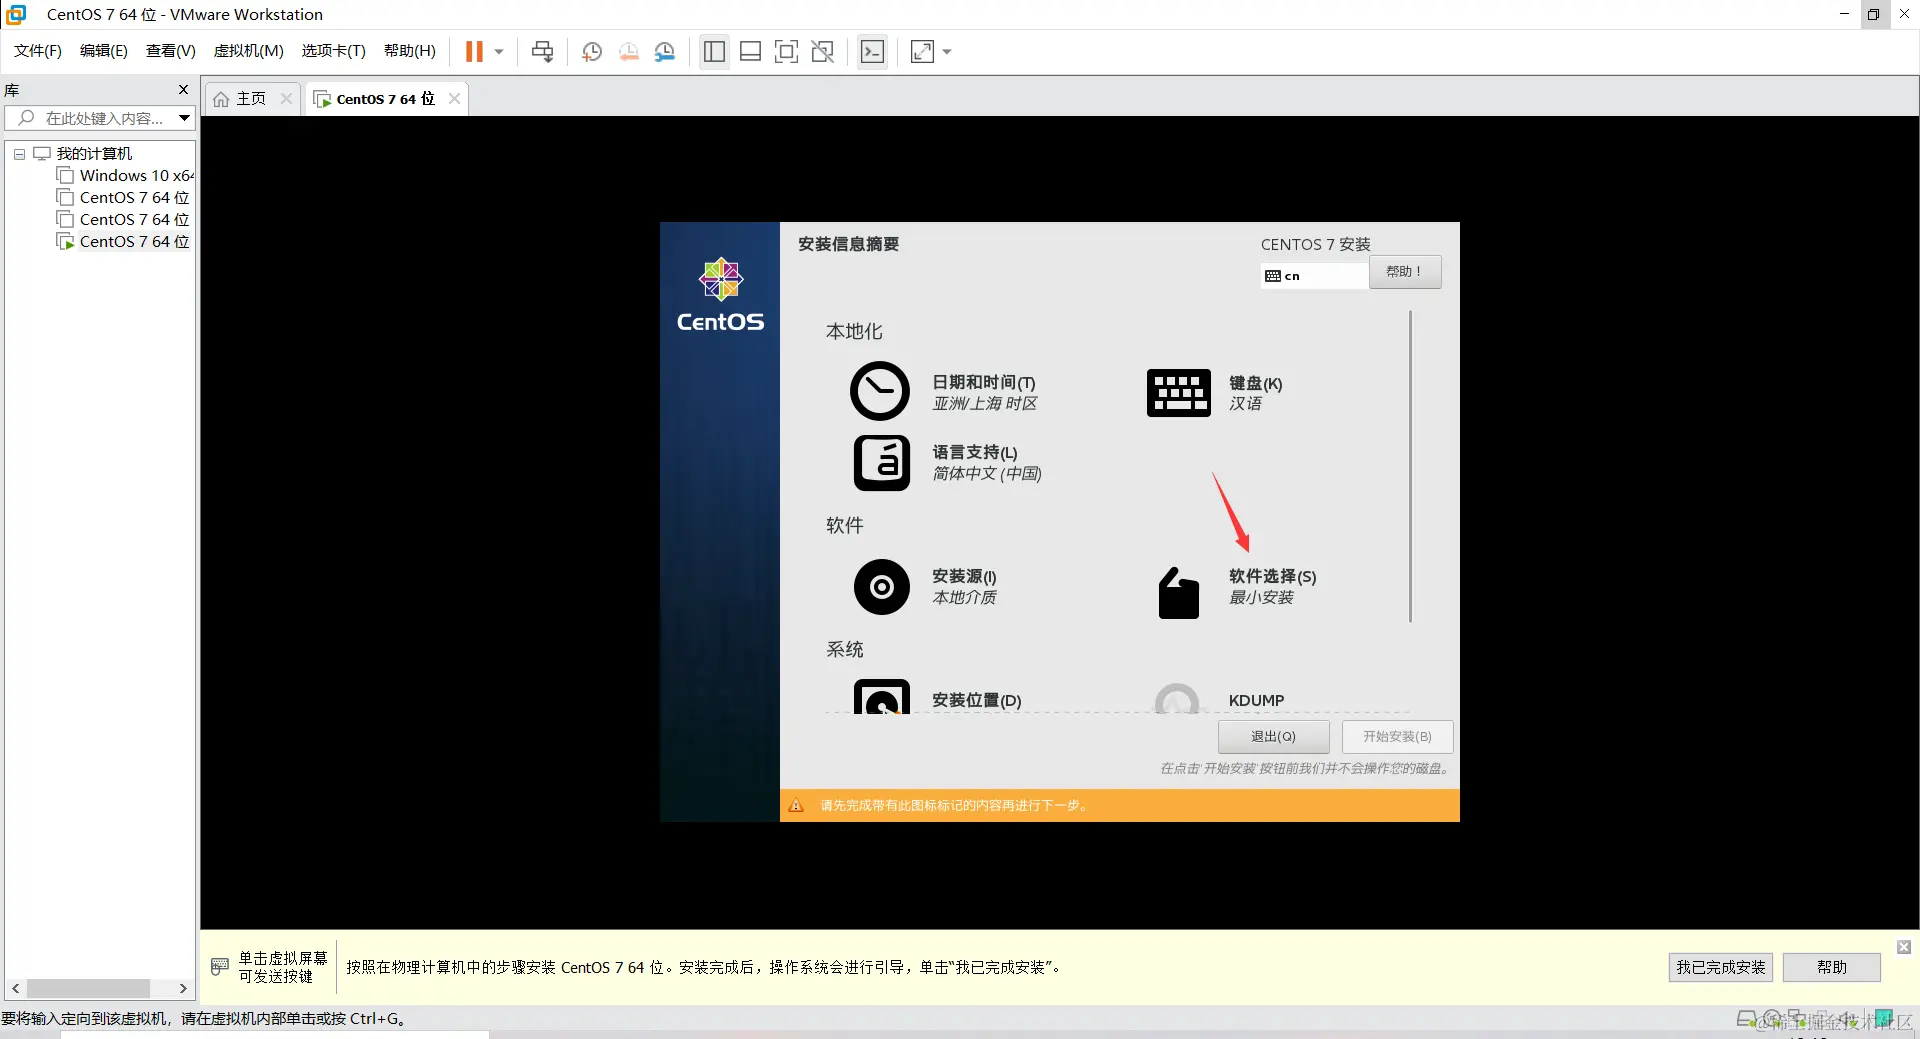Open 日期和时间 clock icon settings
Viewport: 1920px width, 1039px height.
click(880, 391)
